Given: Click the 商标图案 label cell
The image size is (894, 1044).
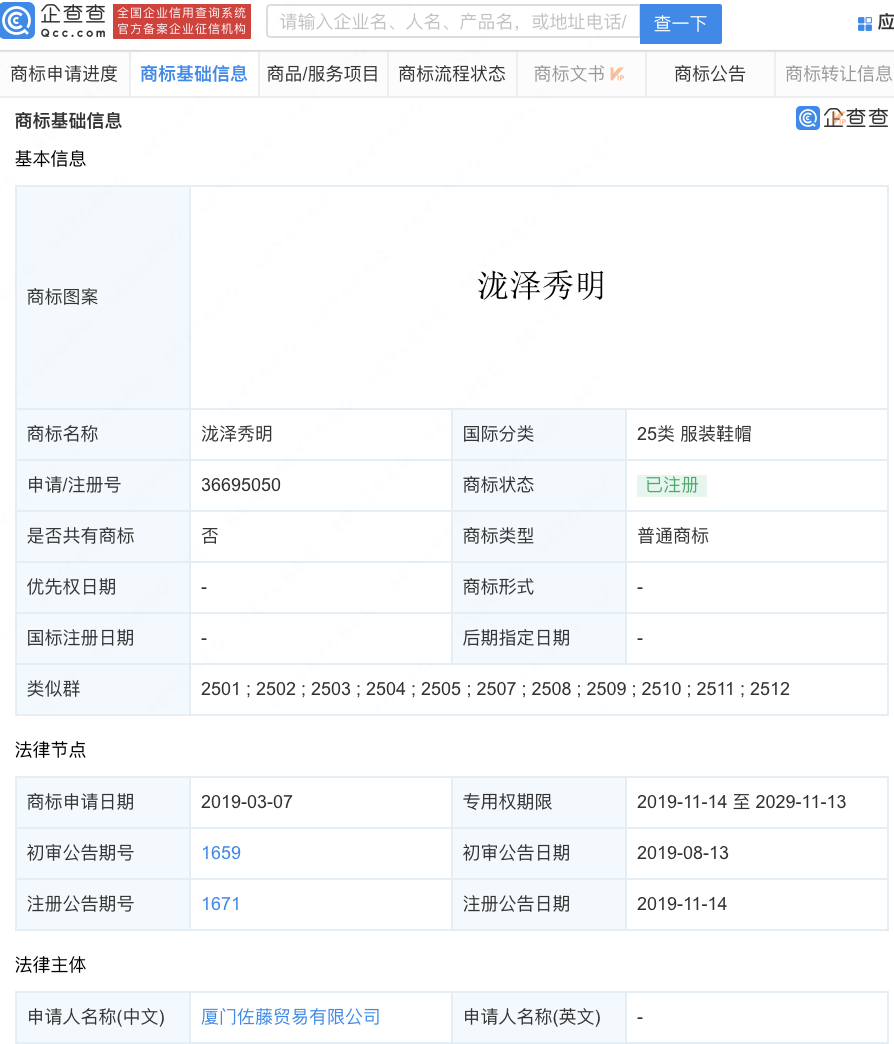Looking at the screenshot, I should 103,297.
